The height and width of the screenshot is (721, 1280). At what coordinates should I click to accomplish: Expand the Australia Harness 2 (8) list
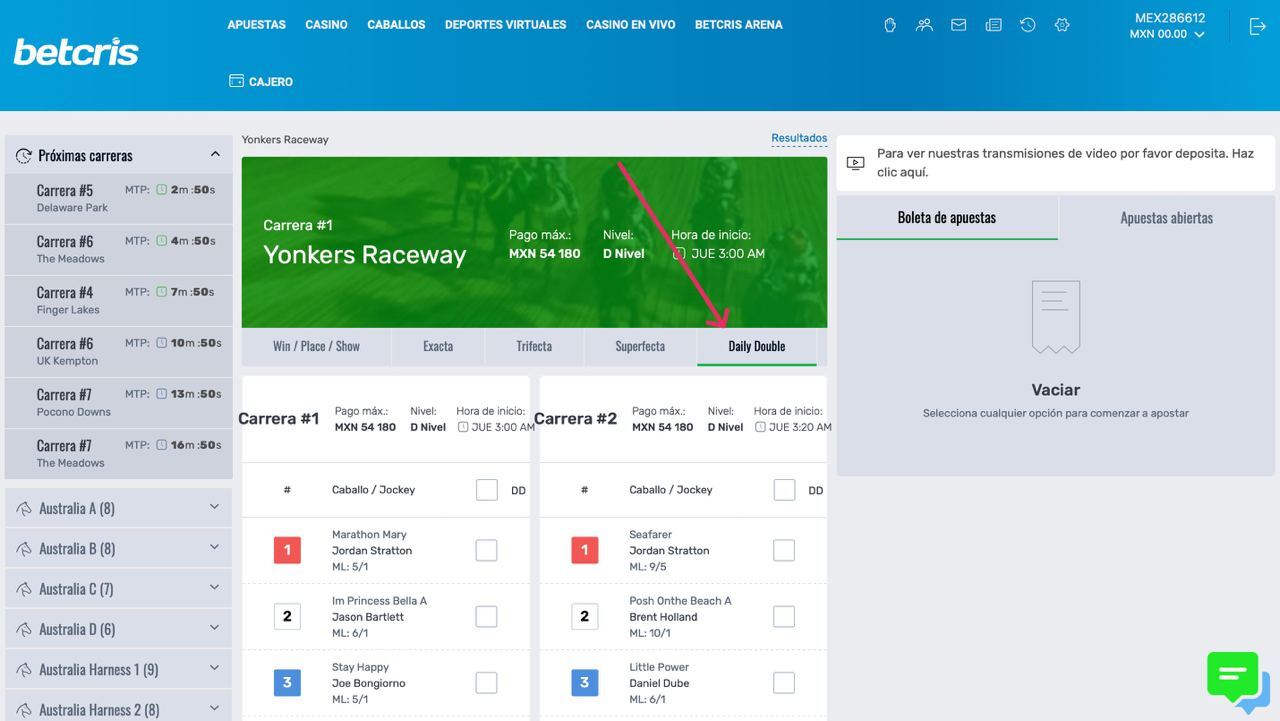point(214,708)
